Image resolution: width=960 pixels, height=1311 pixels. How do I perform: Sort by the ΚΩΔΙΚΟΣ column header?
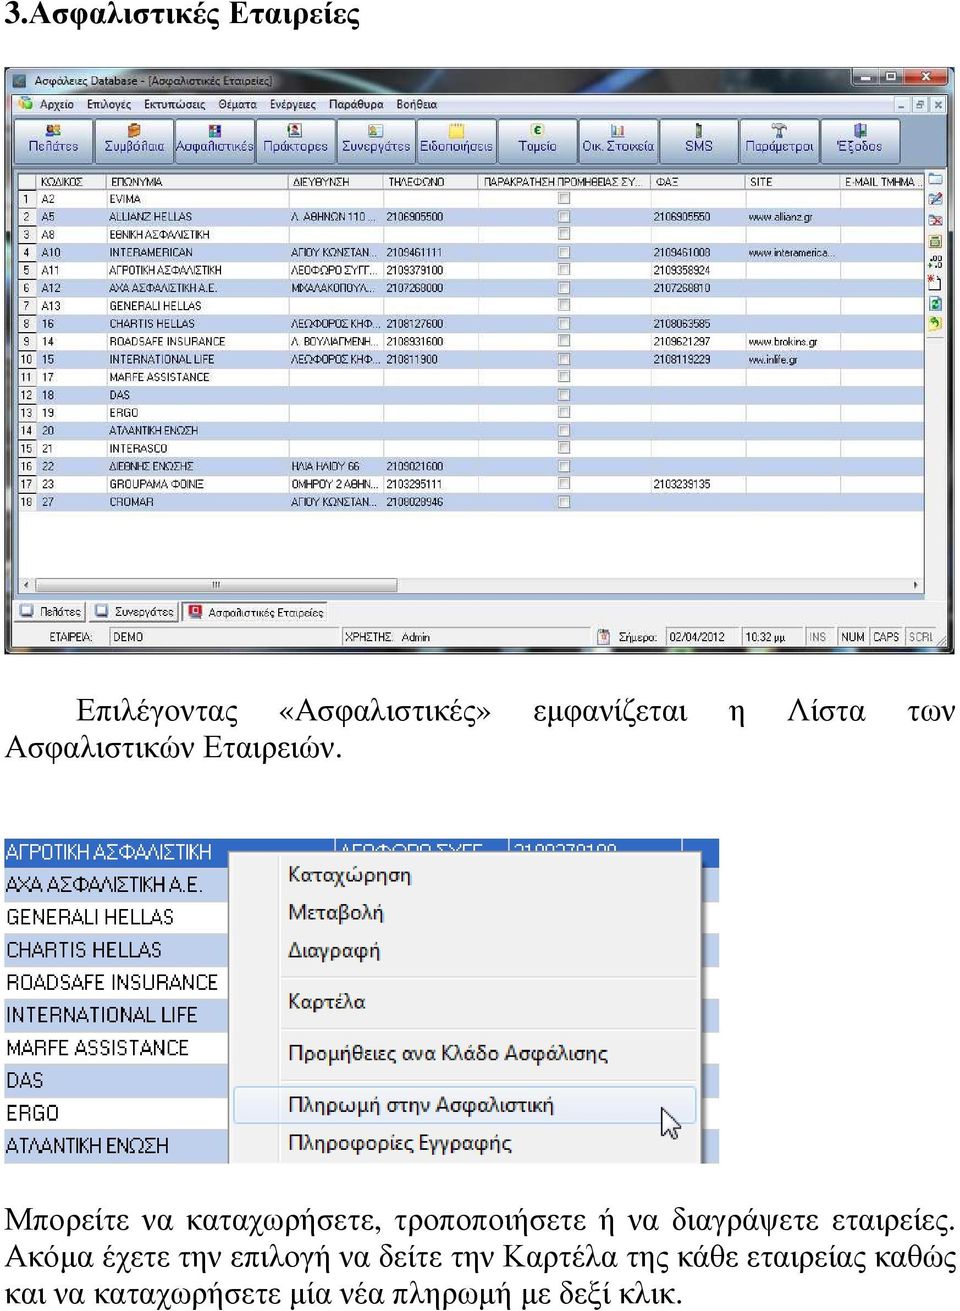[70, 182]
